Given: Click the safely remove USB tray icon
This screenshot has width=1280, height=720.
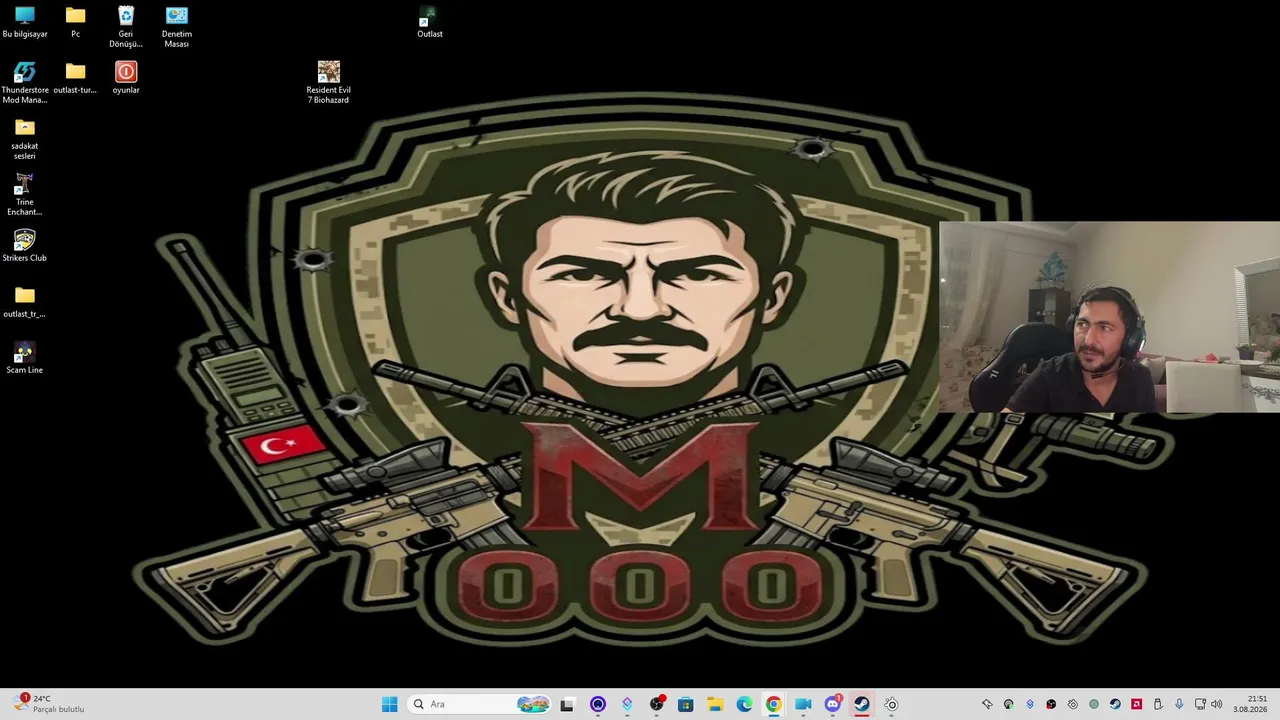Looking at the screenshot, I should click(1158, 704).
